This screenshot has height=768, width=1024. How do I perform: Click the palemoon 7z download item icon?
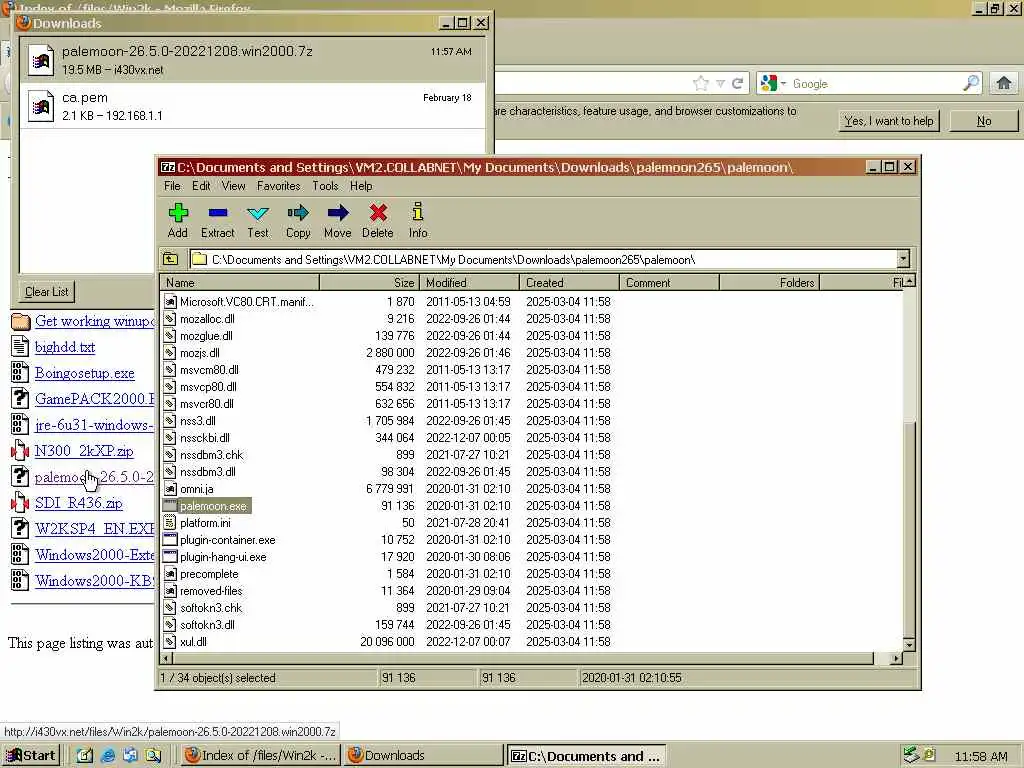[40, 60]
